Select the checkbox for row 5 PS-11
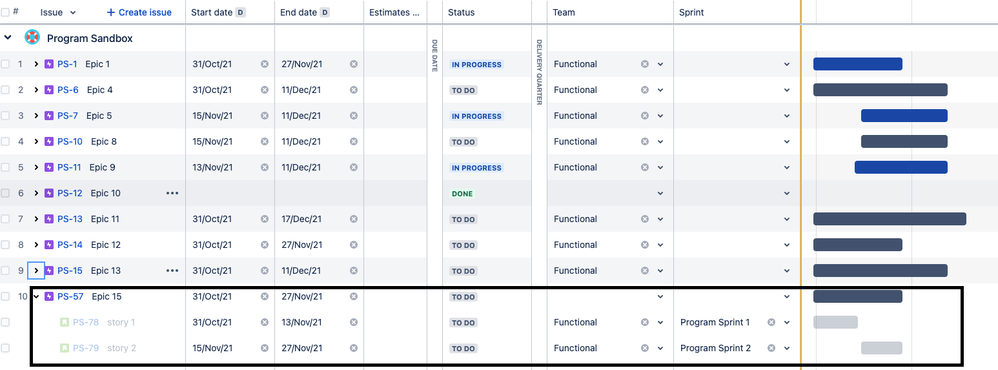Screen dimensions: 998x370 5,167
